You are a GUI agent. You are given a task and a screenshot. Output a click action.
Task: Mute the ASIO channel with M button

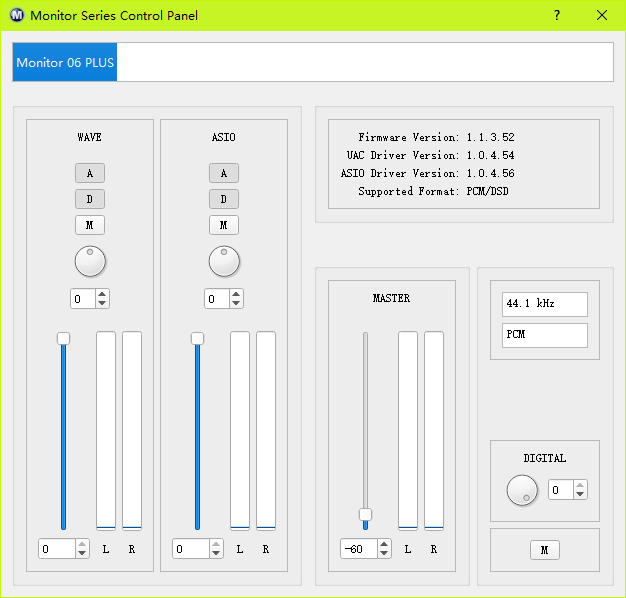[x=224, y=225]
